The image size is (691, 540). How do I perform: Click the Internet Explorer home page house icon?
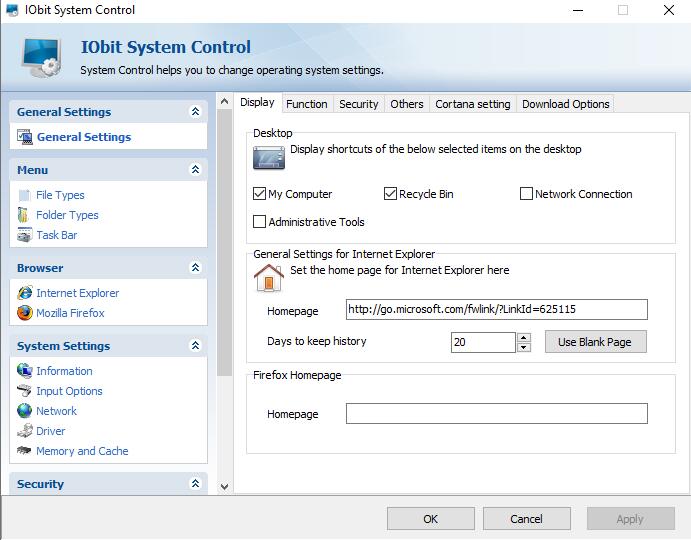[x=268, y=278]
